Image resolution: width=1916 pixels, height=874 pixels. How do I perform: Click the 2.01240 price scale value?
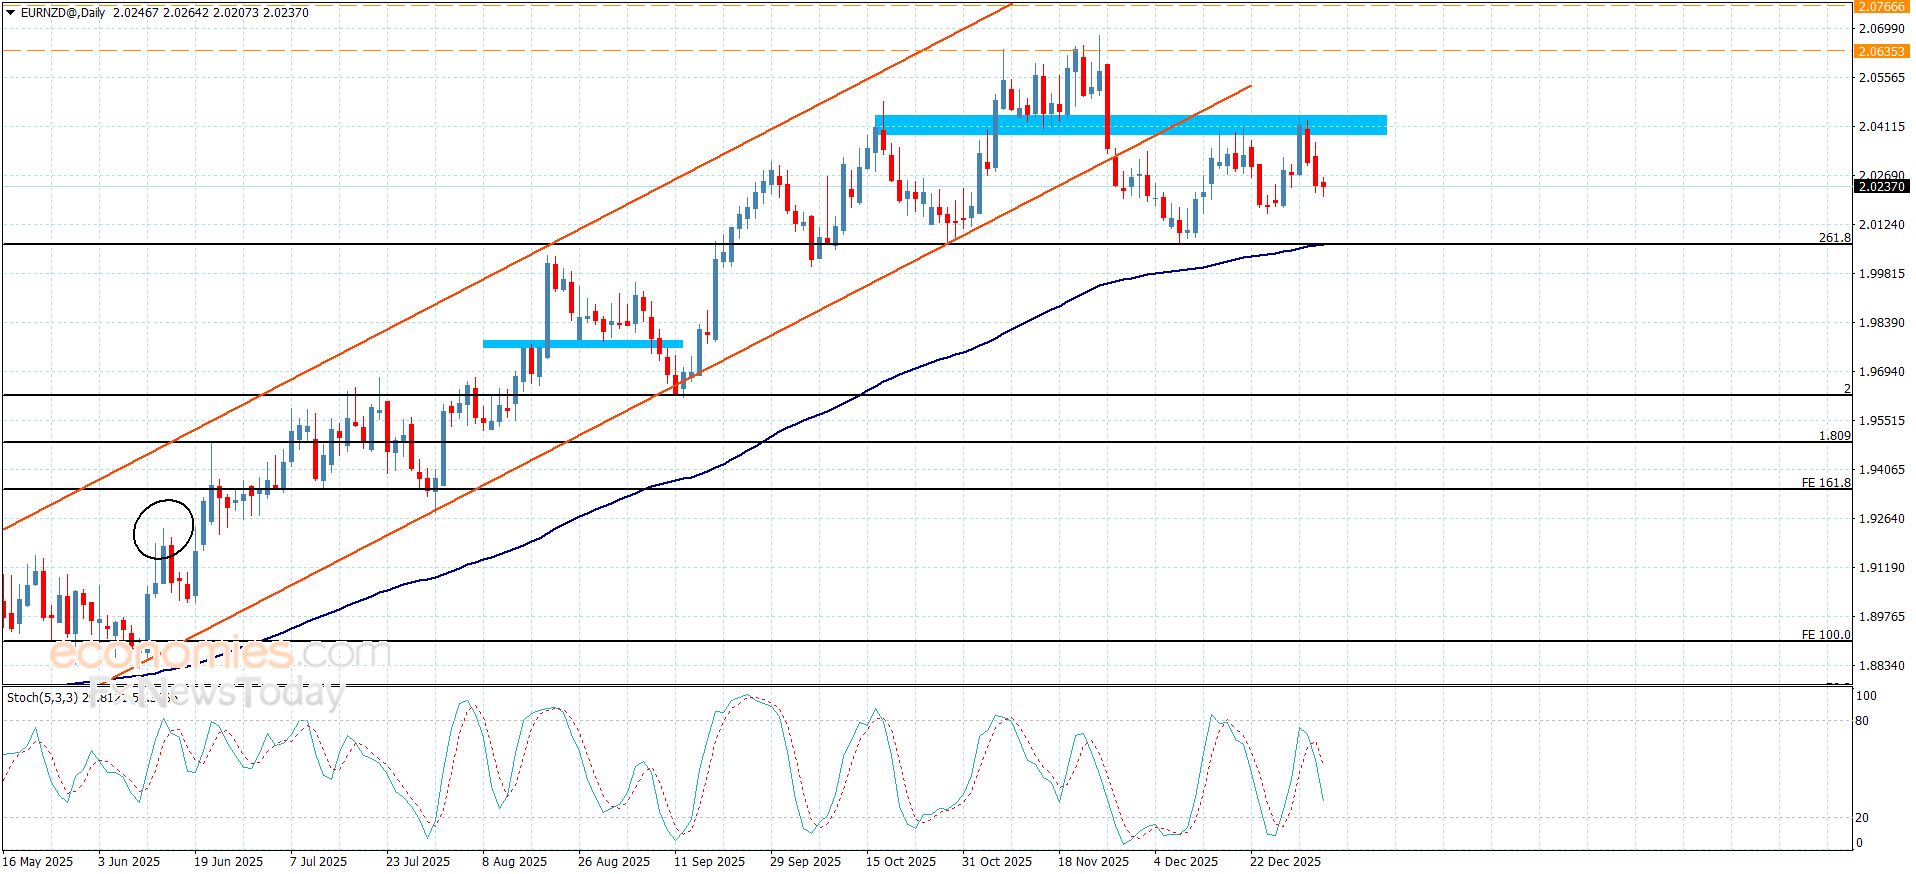(x=1881, y=225)
